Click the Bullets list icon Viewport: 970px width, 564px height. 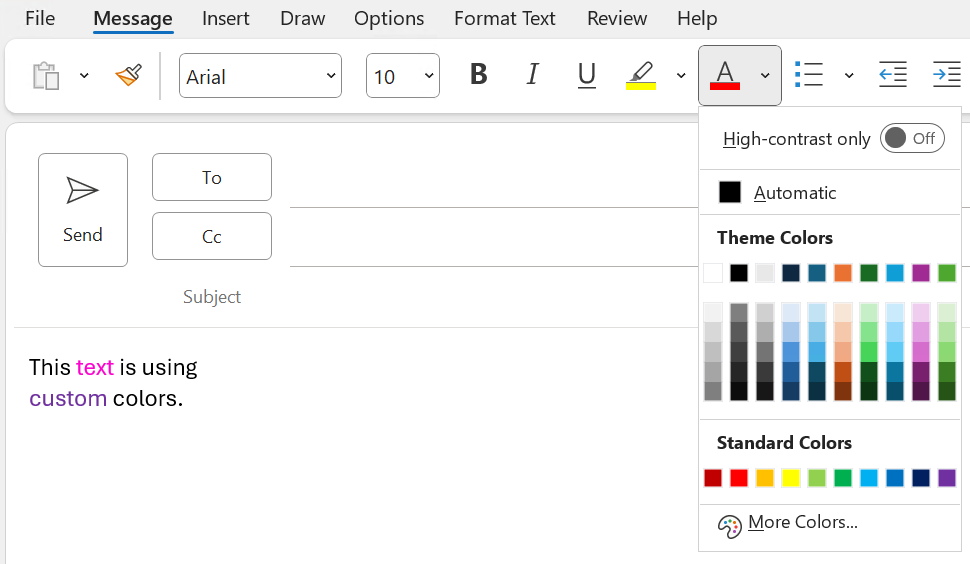click(809, 75)
